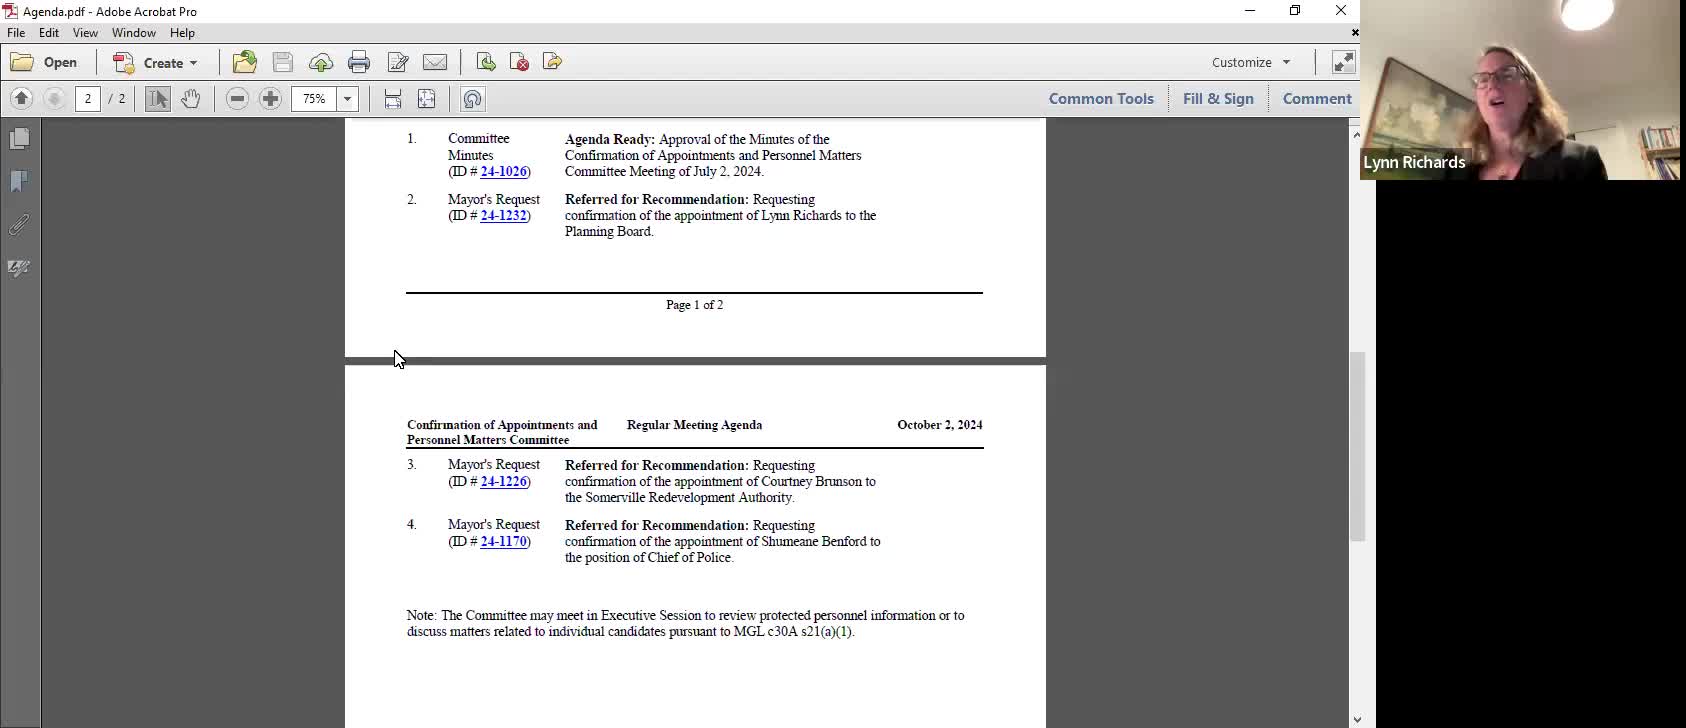Viewport: 1686px width, 728px height.
Task: Activate the Hand pan tool
Action: (x=190, y=98)
